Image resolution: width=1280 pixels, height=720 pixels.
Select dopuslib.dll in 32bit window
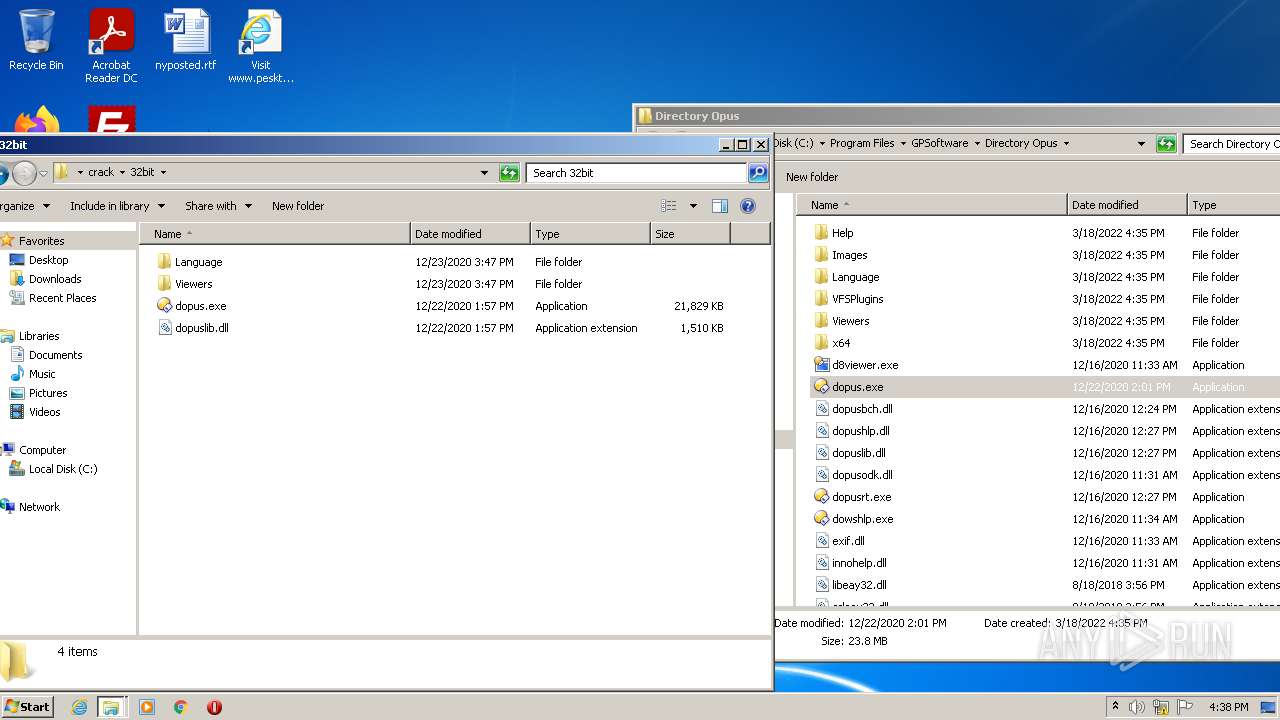click(x=201, y=328)
